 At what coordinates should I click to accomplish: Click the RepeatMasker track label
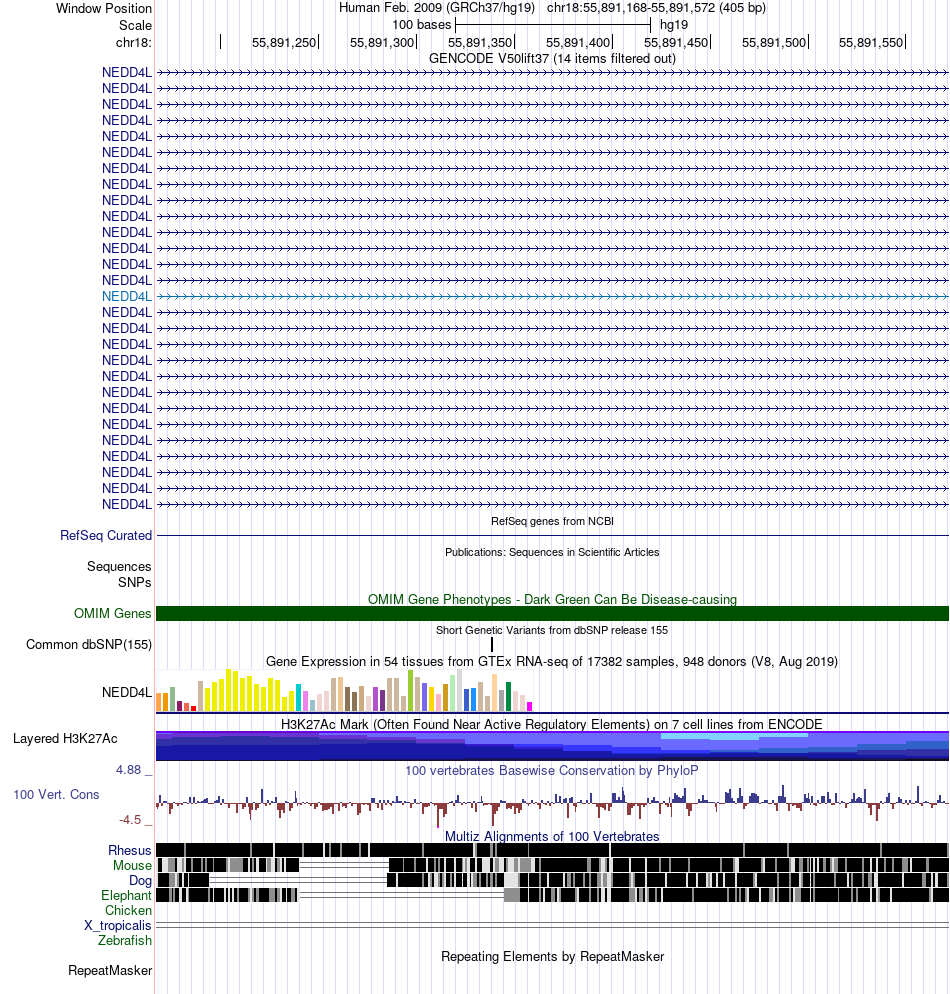click(x=110, y=971)
